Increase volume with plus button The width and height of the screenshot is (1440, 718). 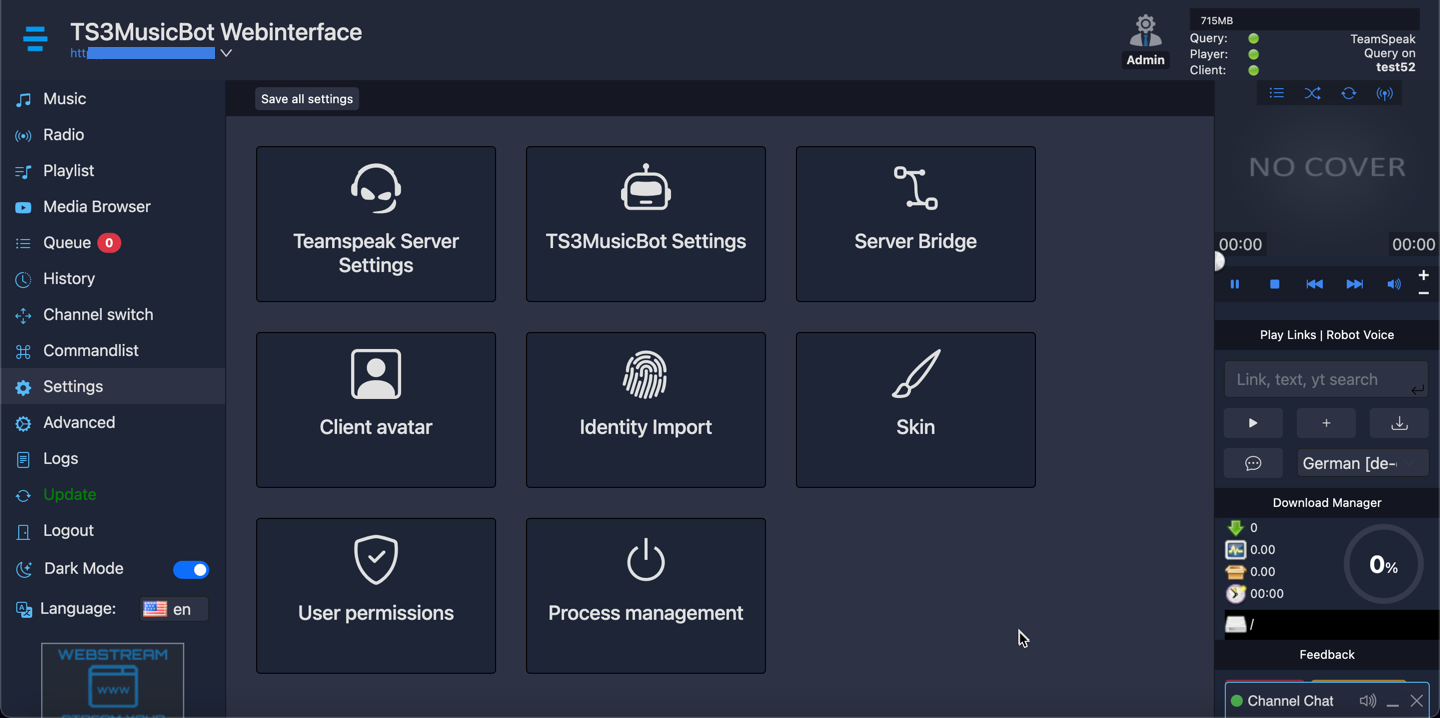point(1424,275)
